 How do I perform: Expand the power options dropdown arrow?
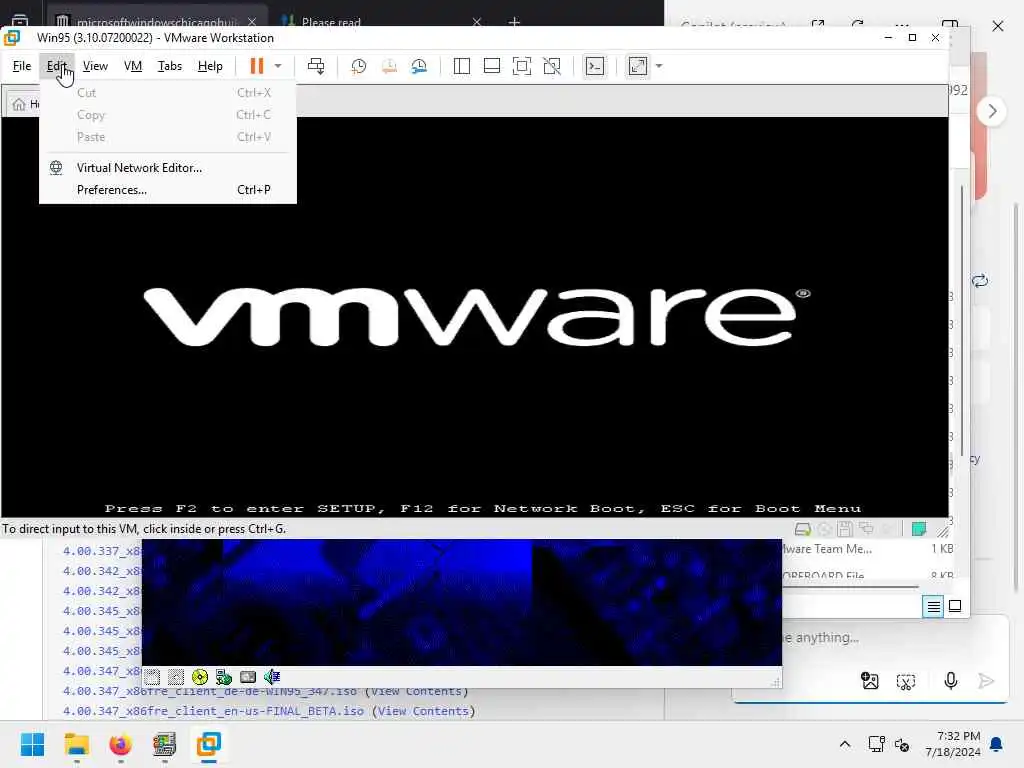point(278,66)
